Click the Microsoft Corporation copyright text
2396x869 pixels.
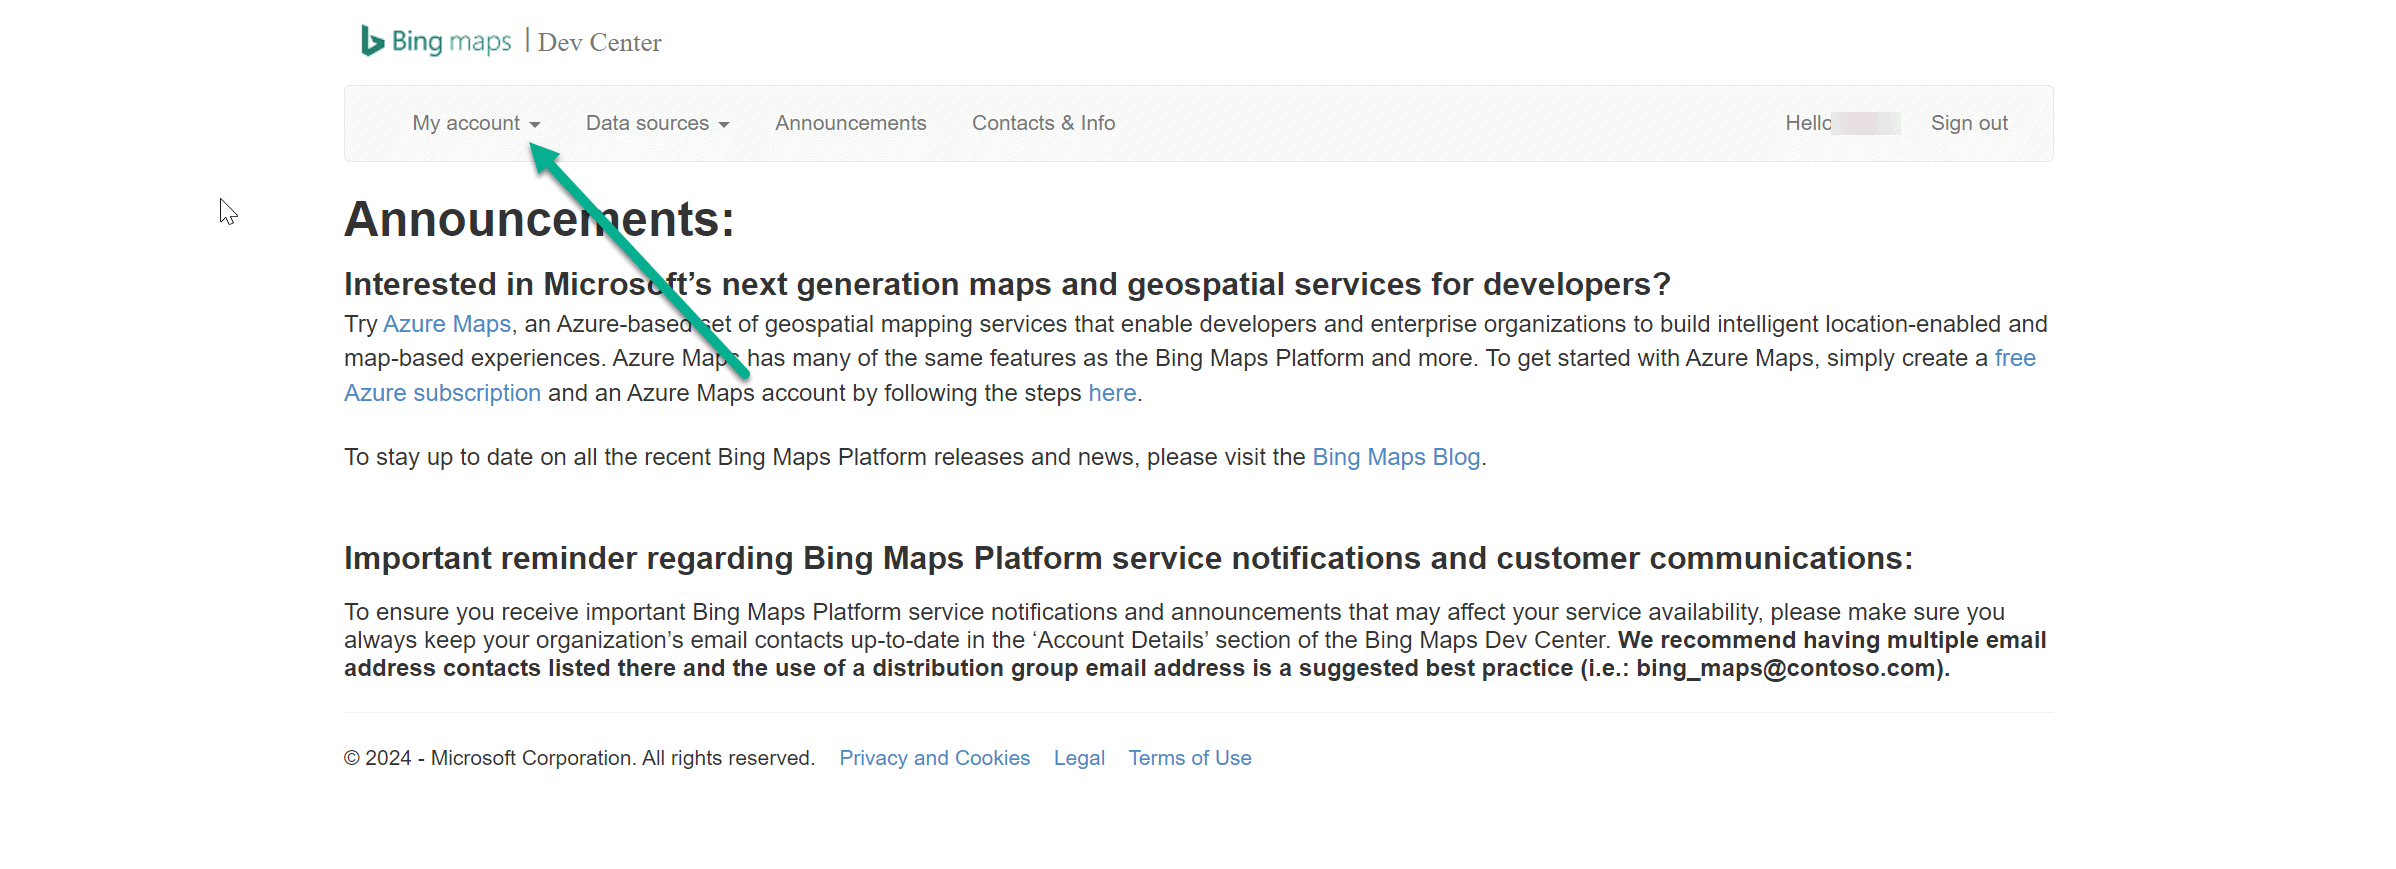[579, 758]
